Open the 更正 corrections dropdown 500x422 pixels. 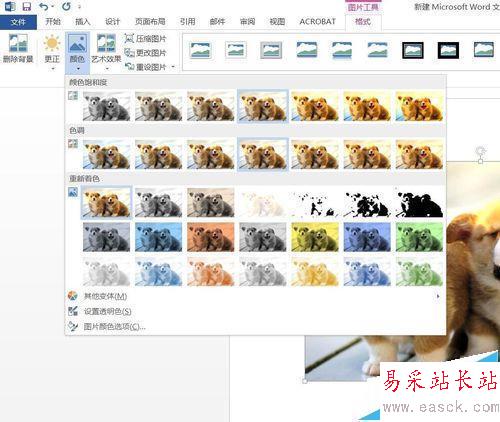tap(52, 52)
